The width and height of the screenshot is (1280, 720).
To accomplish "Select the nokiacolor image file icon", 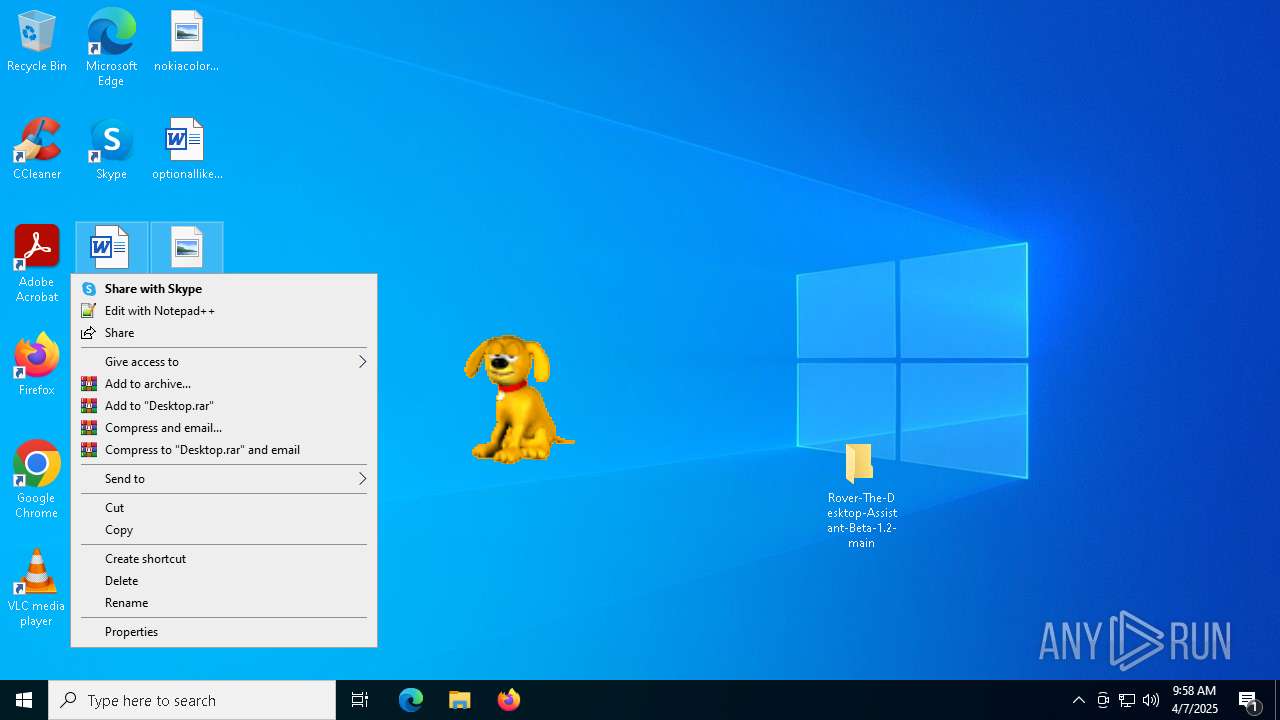I will [x=186, y=42].
